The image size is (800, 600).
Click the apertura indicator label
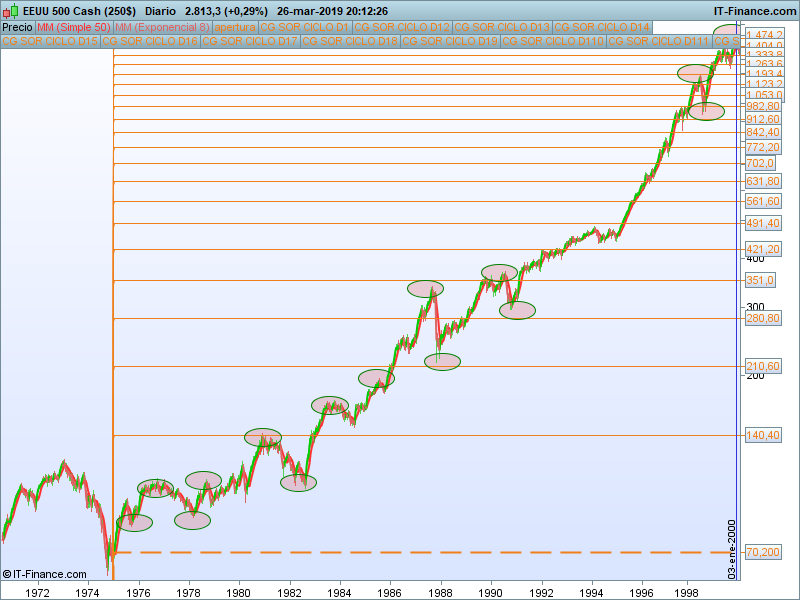coord(235,27)
